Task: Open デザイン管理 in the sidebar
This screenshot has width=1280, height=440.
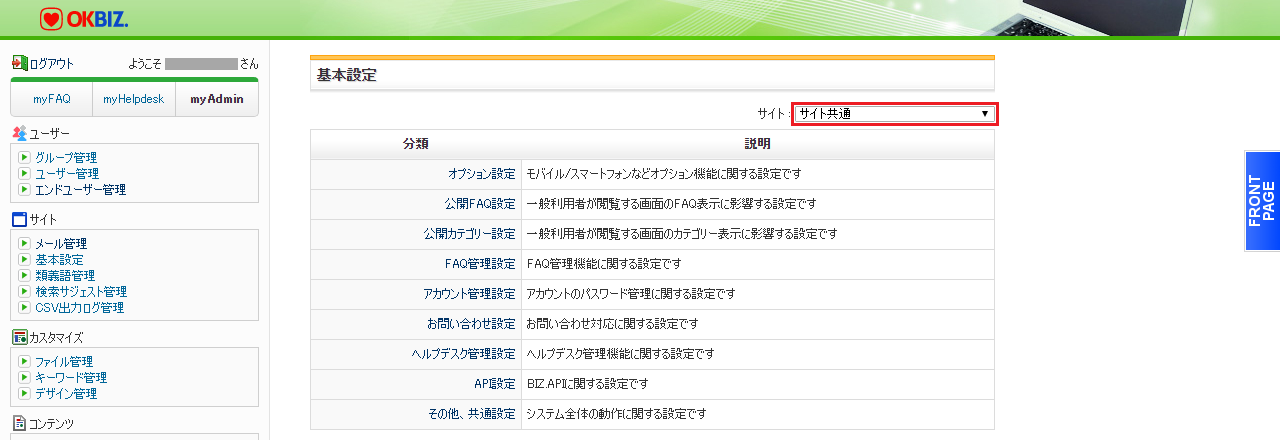Action: point(66,393)
